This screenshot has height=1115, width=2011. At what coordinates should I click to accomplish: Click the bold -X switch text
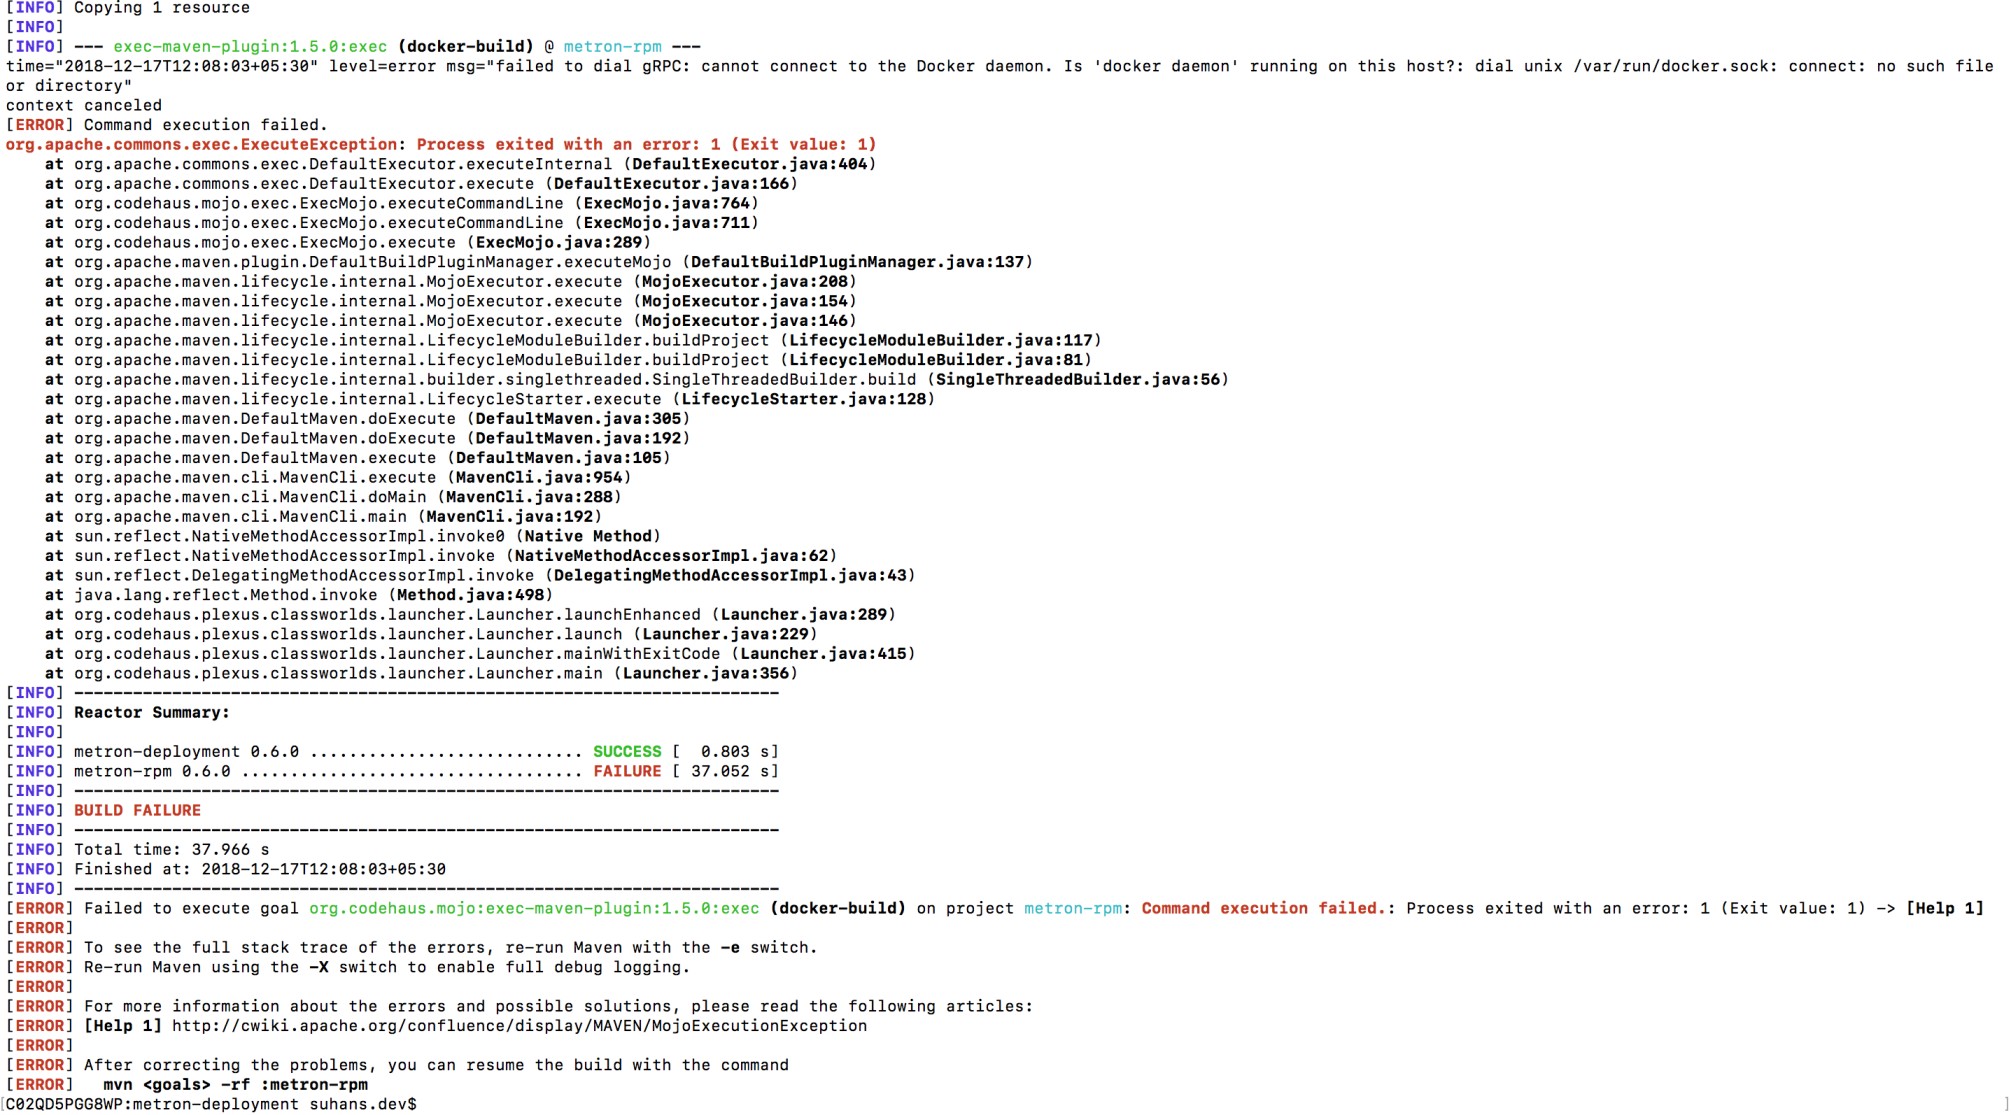tap(318, 967)
